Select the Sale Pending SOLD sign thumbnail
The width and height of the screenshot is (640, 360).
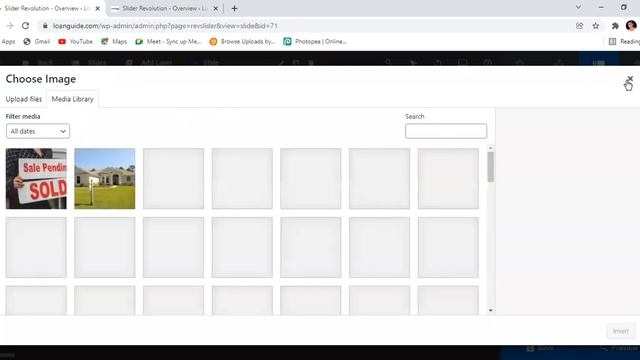(36, 179)
